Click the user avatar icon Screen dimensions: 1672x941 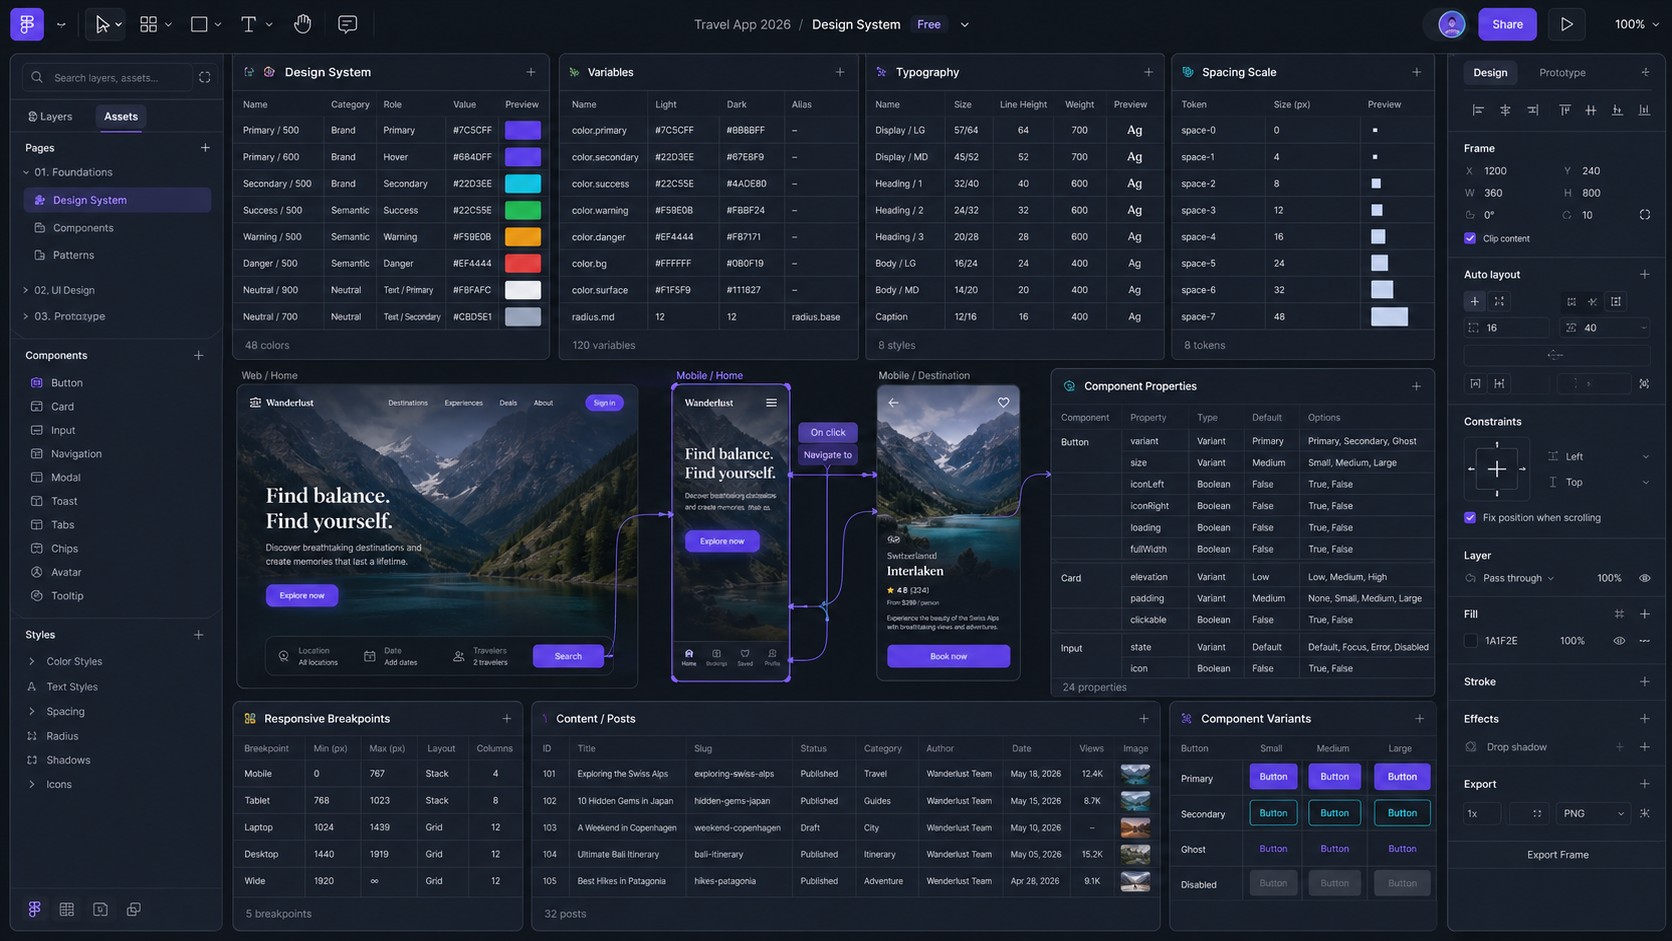(x=1451, y=24)
